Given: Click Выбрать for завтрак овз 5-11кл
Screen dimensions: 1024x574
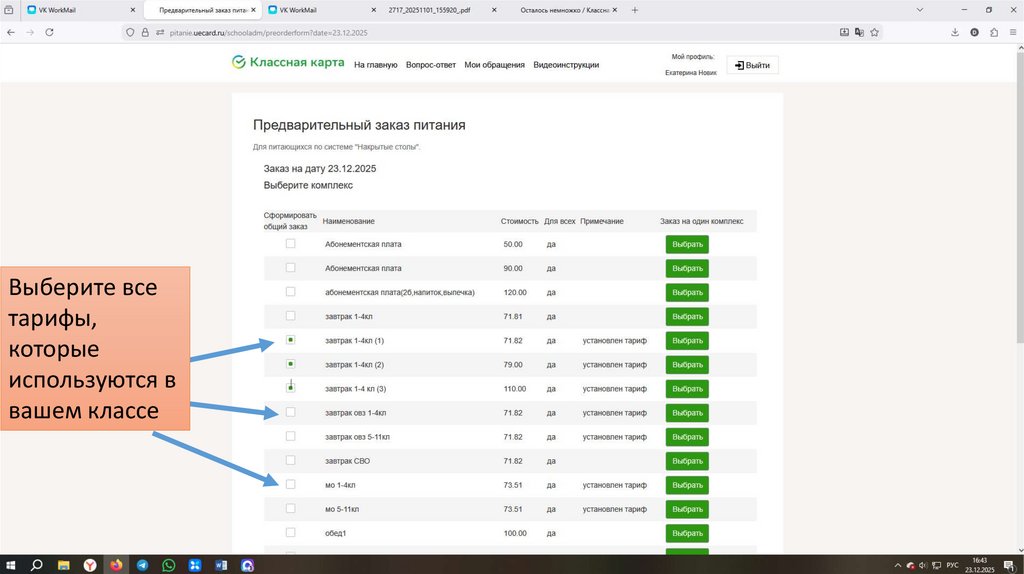Looking at the screenshot, I should click(687, 437).
